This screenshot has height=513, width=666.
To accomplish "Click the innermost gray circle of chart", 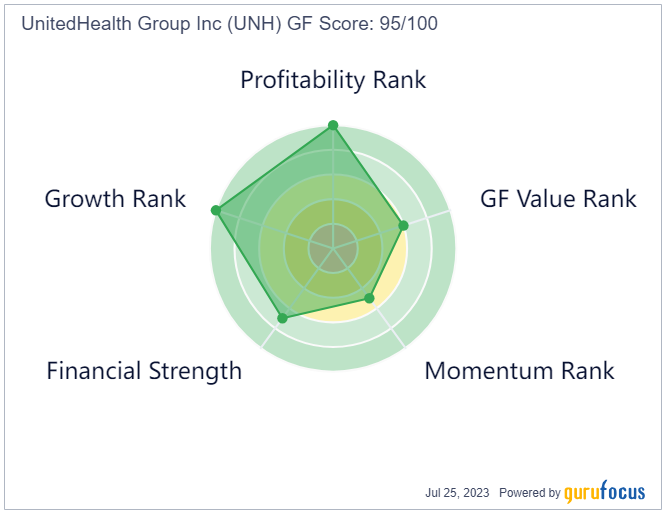I will [333, 248].
